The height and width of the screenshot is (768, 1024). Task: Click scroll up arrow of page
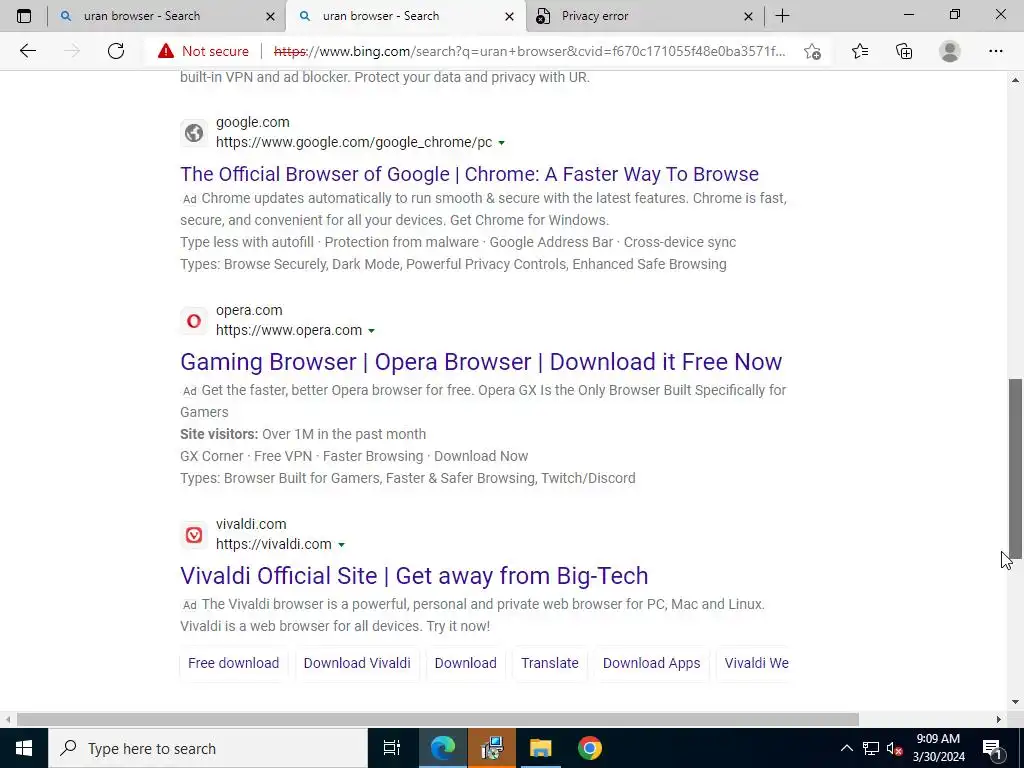(x=1015, y=80)
